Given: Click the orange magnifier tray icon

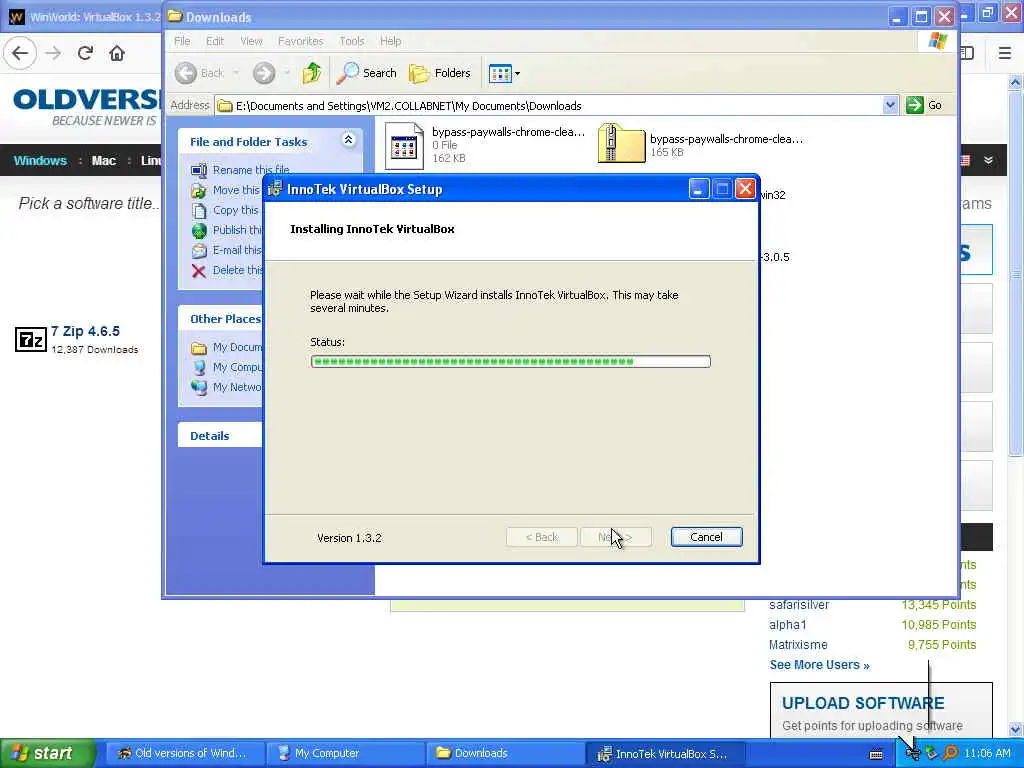Looking at the screenshot, I should [x=950, y=754].
